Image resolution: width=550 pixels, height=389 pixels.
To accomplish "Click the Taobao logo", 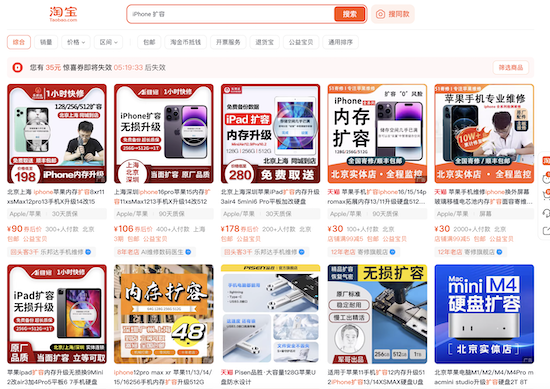I will [63, 14].
